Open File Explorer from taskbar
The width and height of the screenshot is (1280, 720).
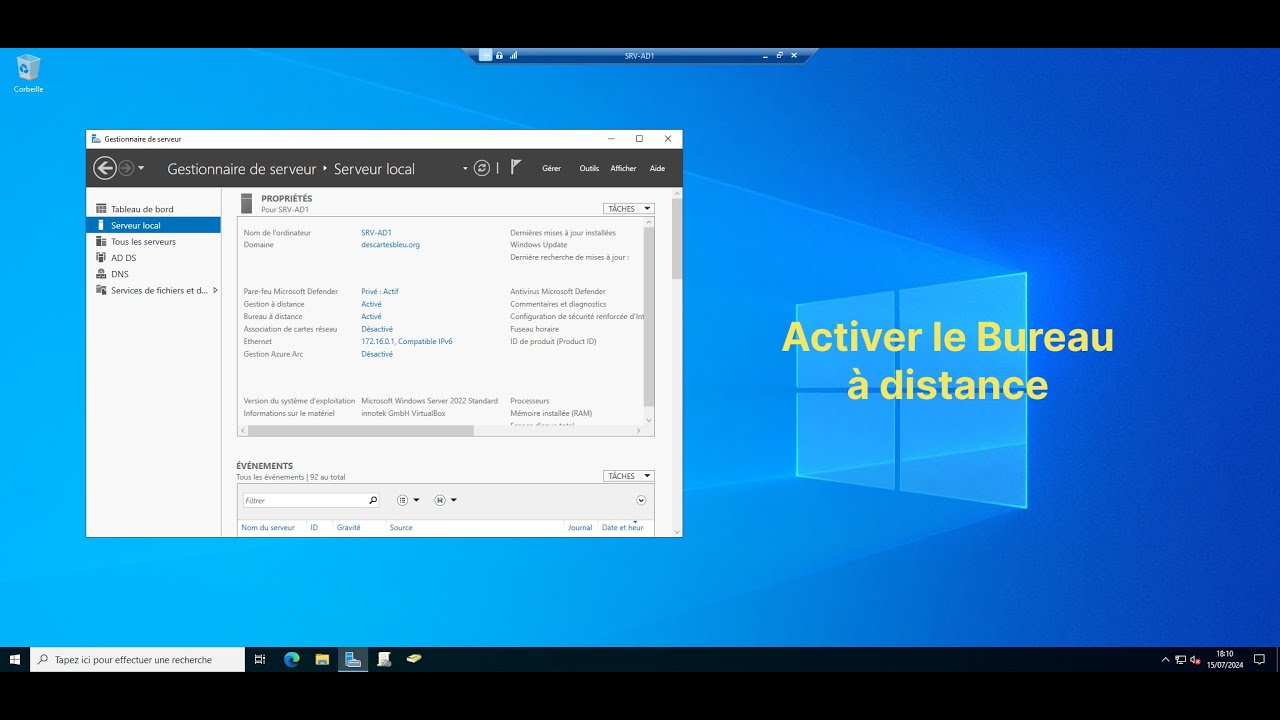(322, 659)
